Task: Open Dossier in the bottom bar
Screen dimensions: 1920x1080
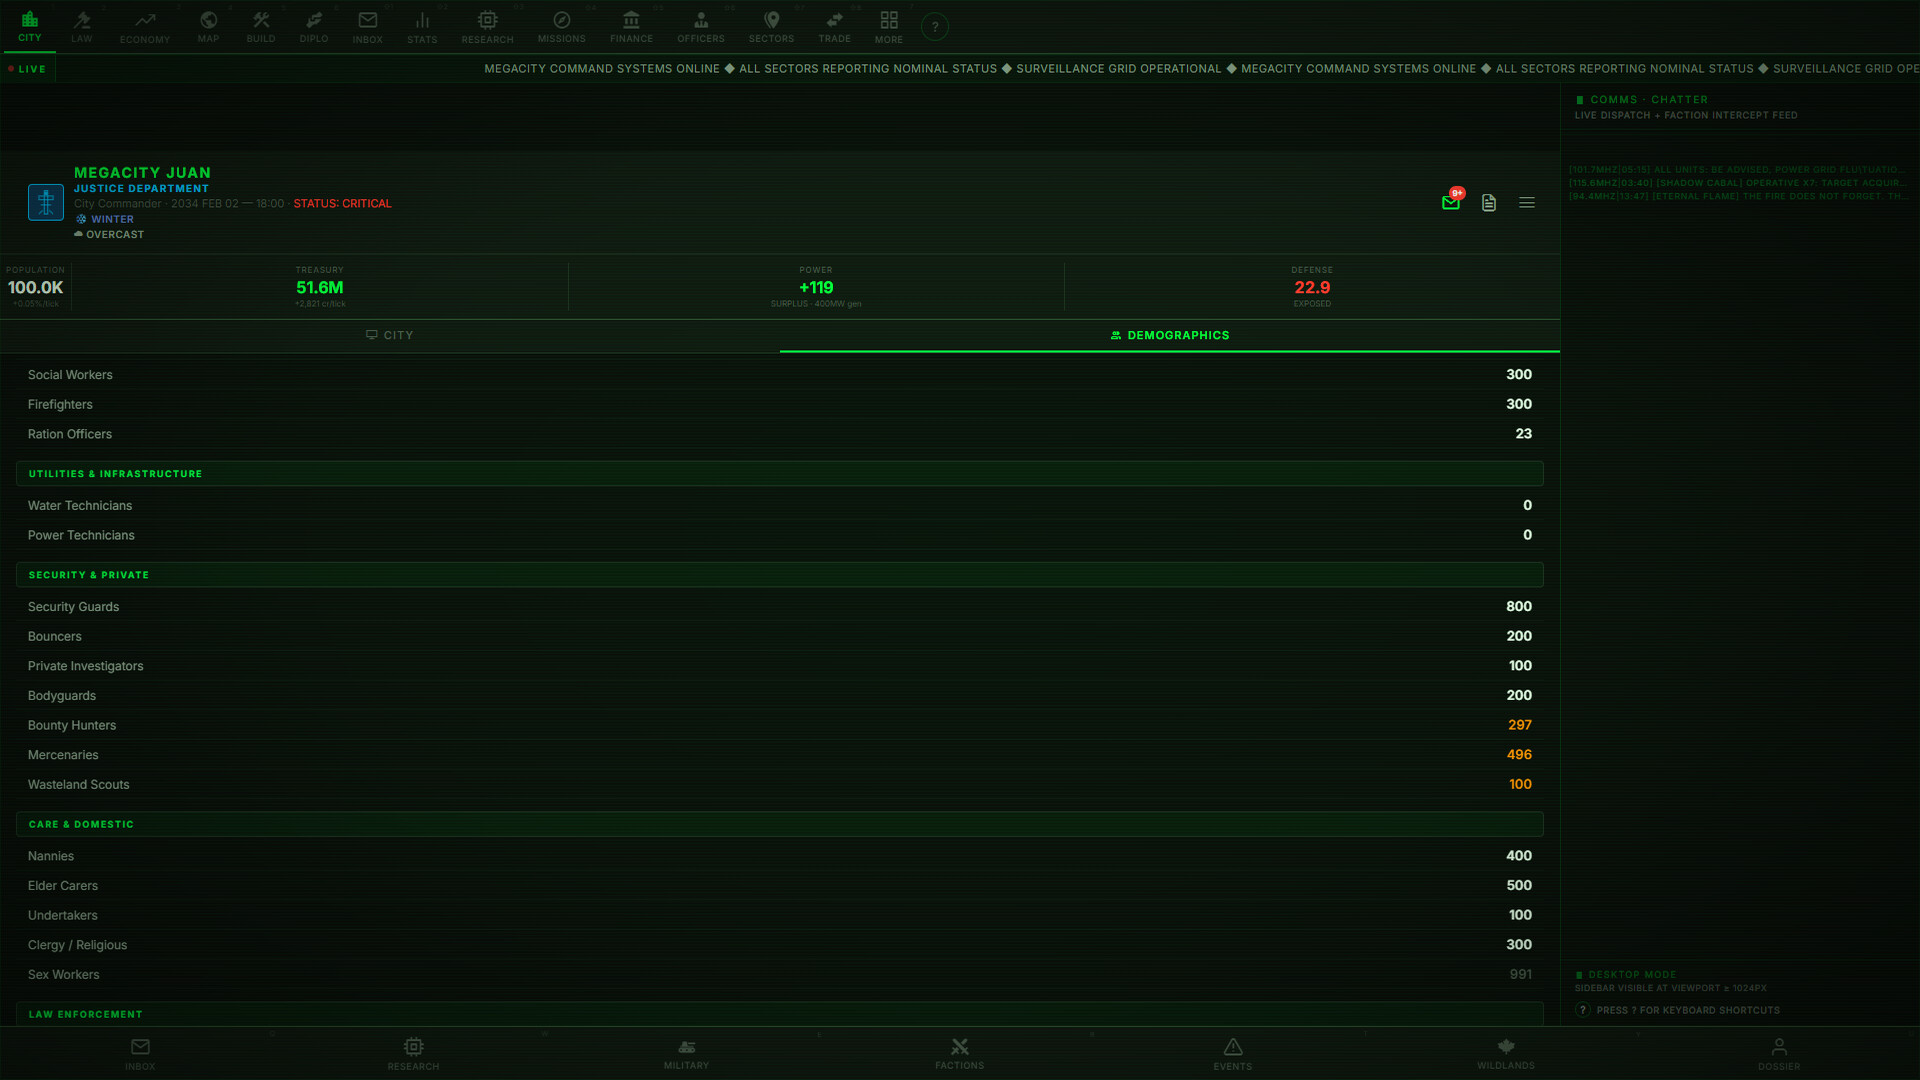Action: pyautogui.click(x=1779, y=1054)
